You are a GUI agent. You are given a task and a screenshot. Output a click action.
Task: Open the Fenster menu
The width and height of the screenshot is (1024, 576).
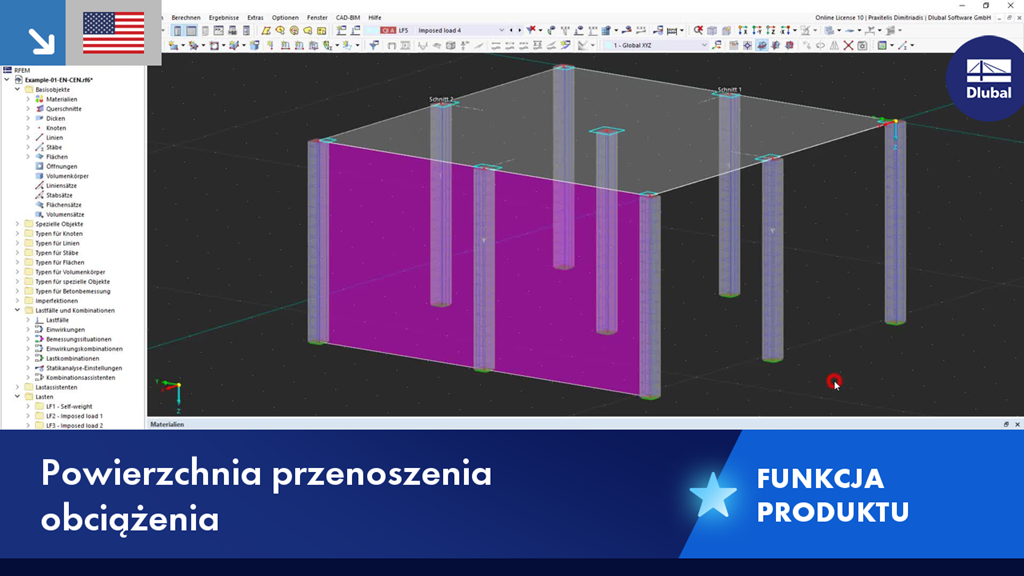pos(317,18)
